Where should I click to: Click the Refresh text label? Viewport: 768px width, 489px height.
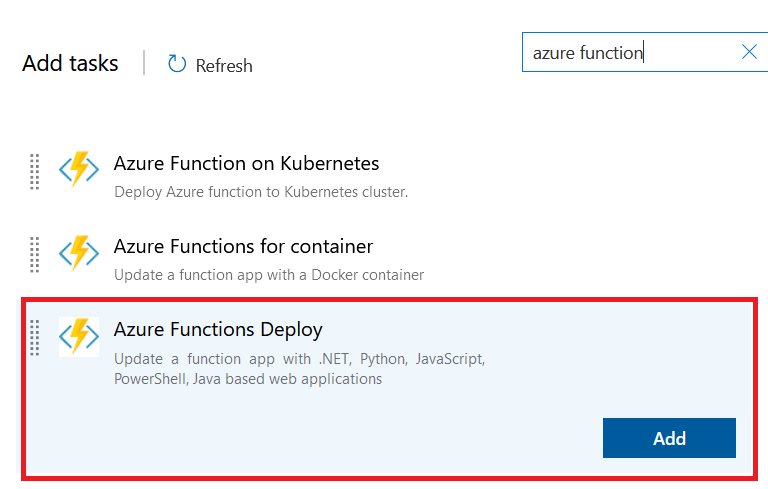click(x=224, y=66)
